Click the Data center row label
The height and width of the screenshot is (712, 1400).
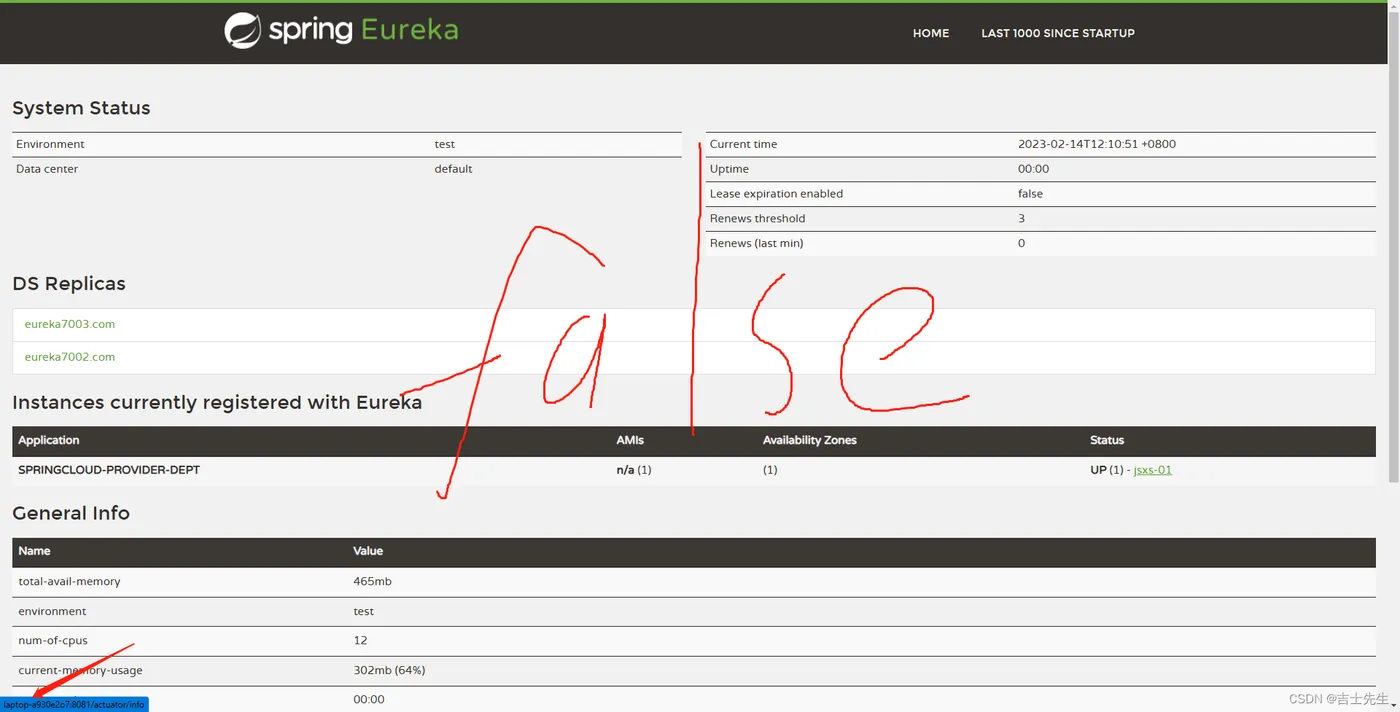pyautogui.click(x=47, y=169)
